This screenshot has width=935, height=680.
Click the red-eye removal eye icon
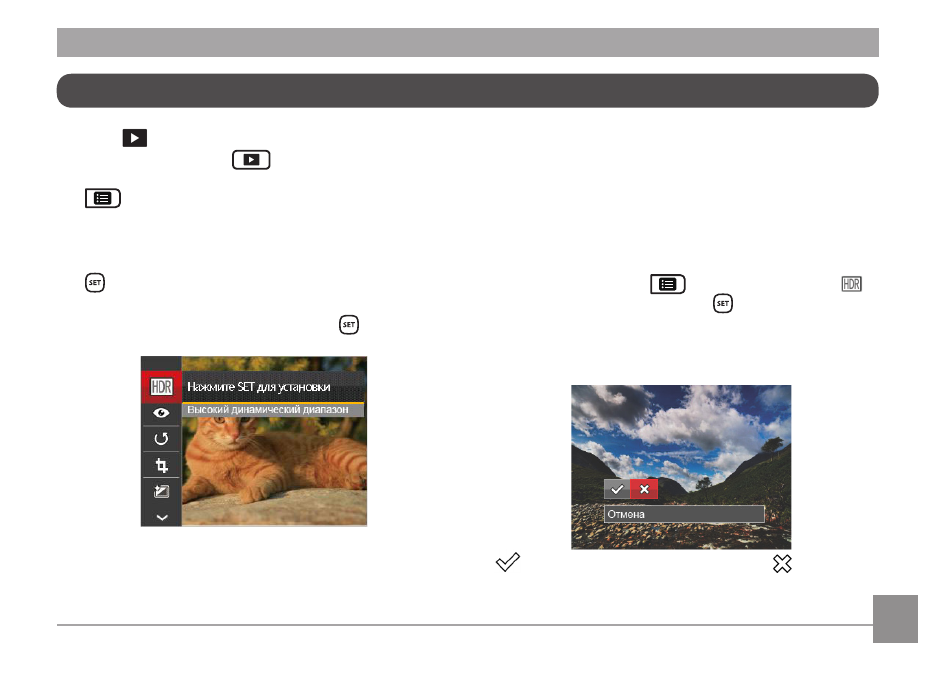coord(161,413)
